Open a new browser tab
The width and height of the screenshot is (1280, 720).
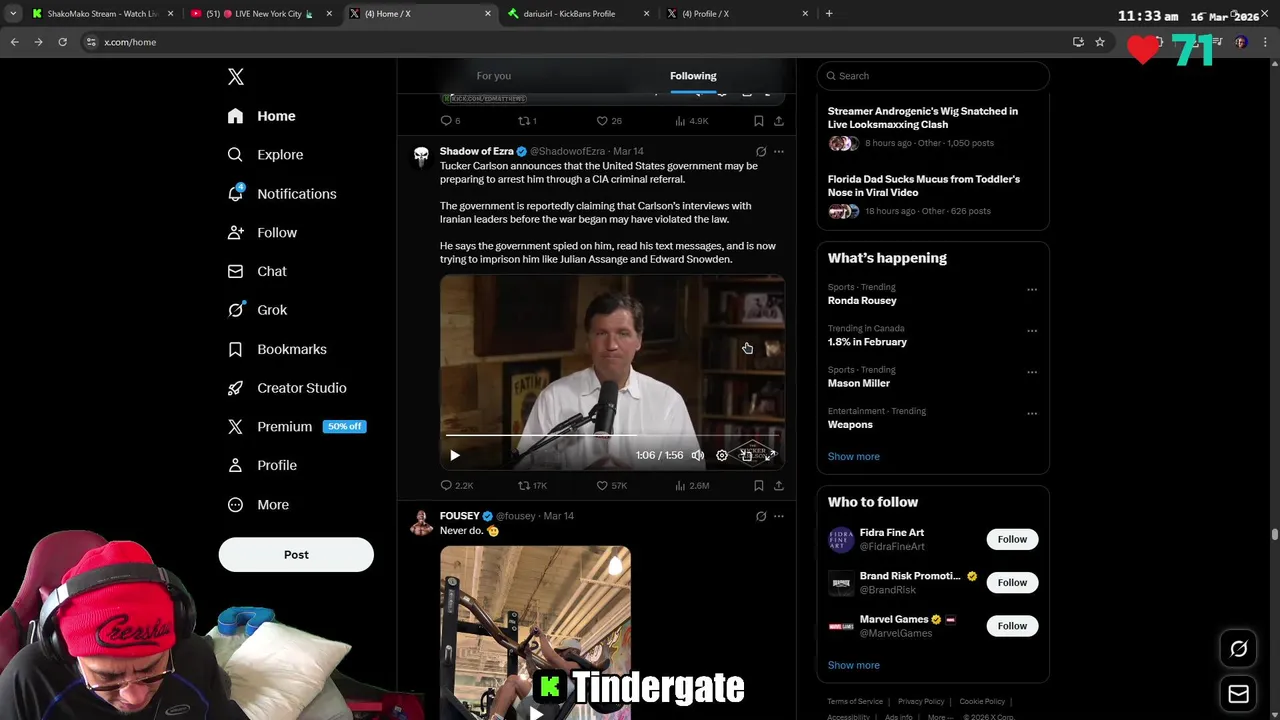[829, 14]
